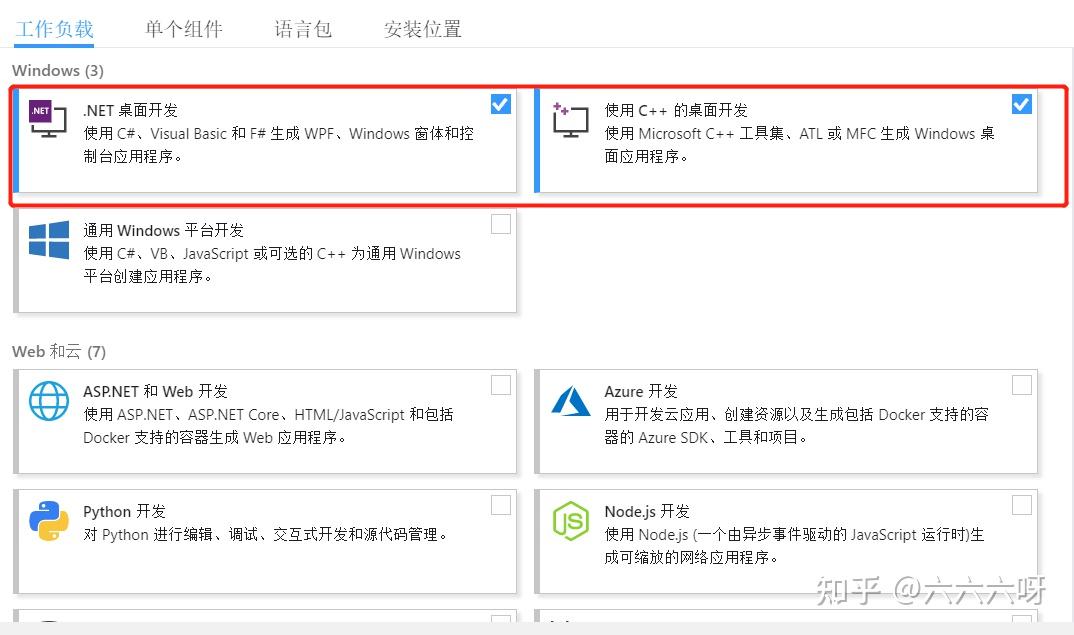Click the description mentioning JavaScript 运行时
Image resolution: width=1074 pixels, height=635 pixels.
tap(794, 545)
